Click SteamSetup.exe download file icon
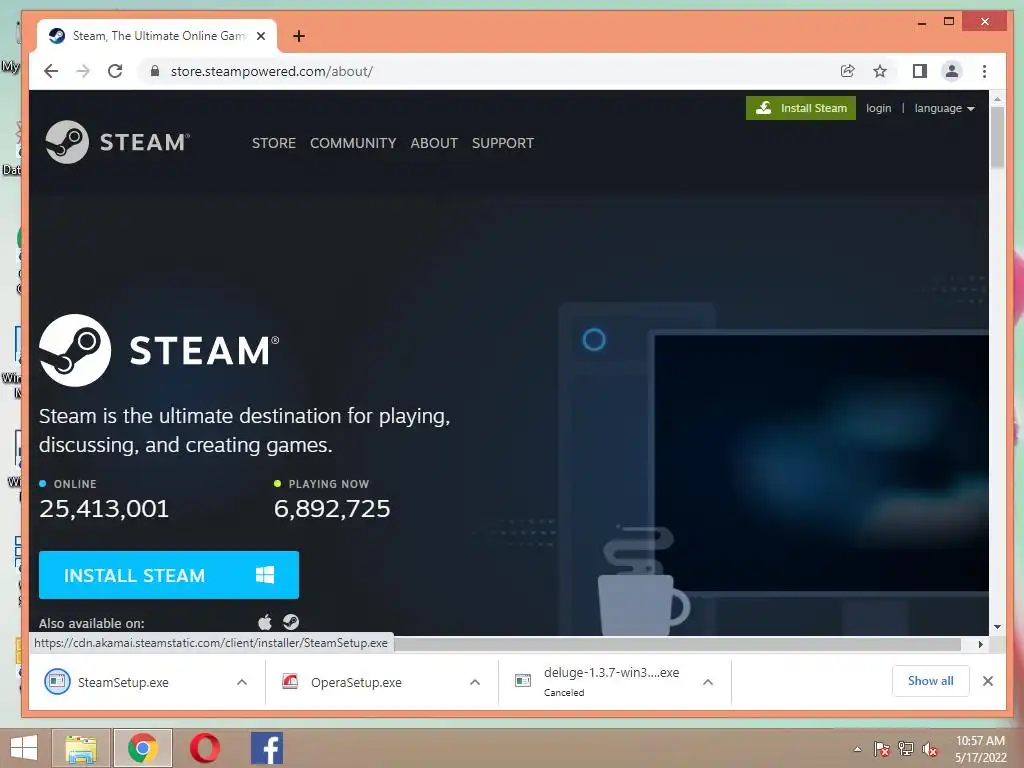The height and width of the screenshot is (768, 1024). pyautogui.click(x=57, y=682)
